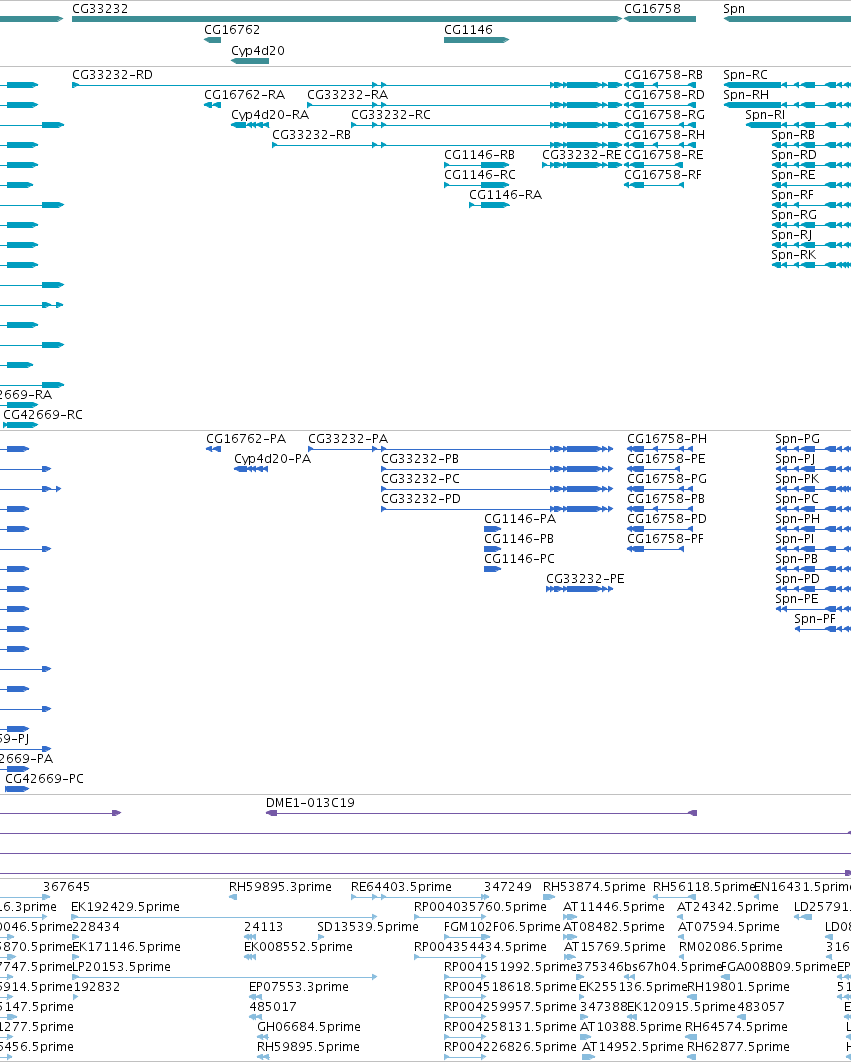The width and height of the screenshot is (851, 1062).
Task: Click EST SD13539.5prime
Action: (x=368, y=927)
